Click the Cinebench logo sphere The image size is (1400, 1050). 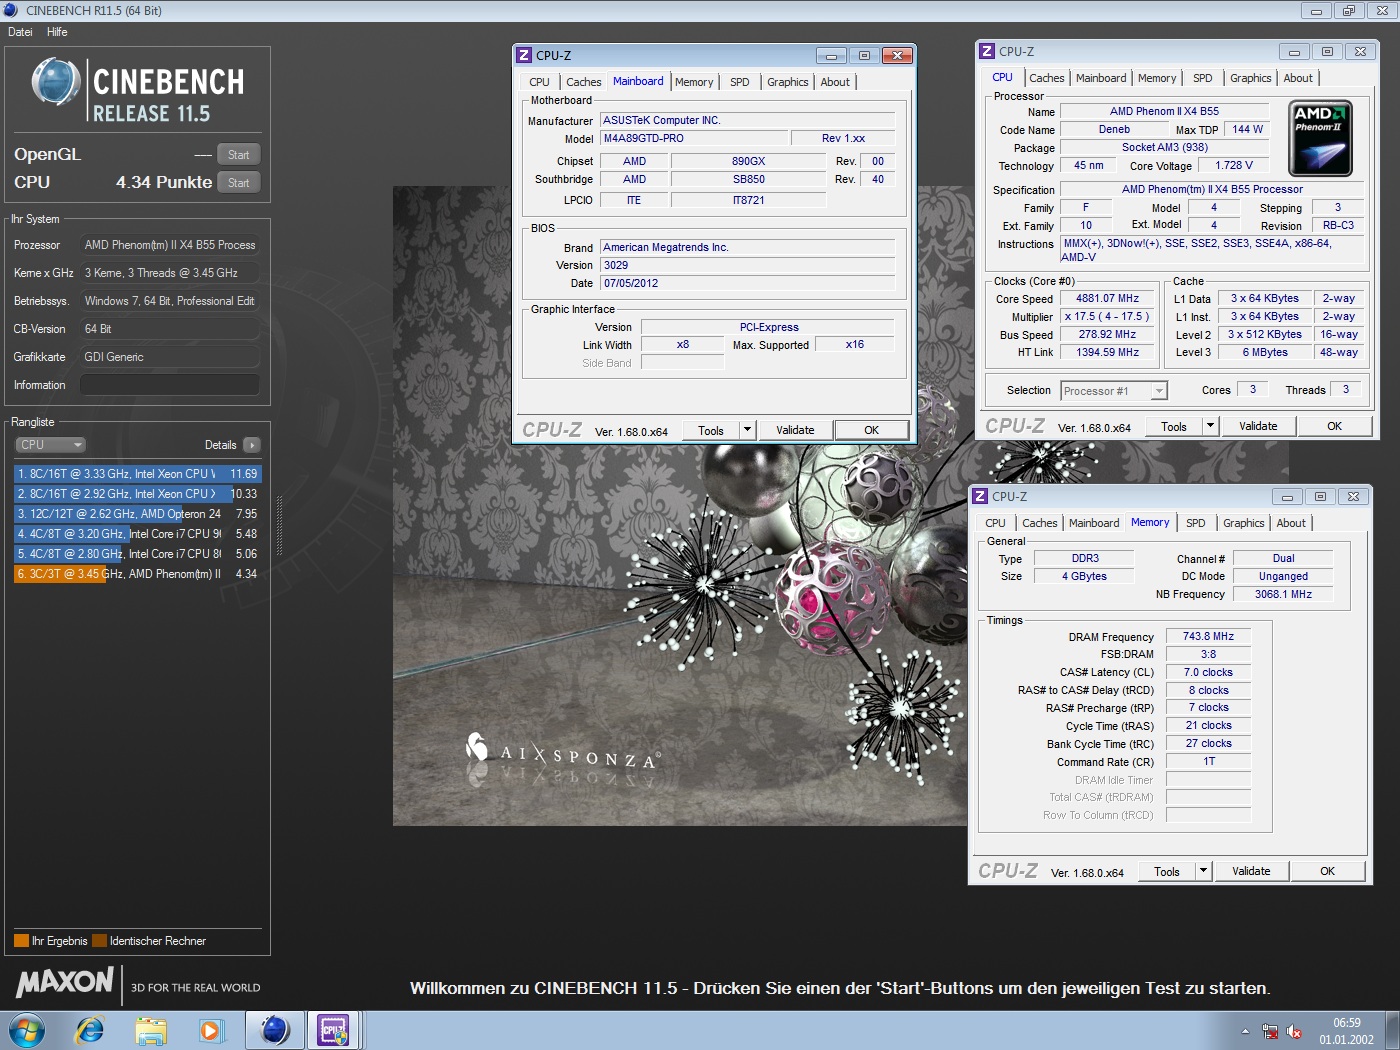pos(56,82)
